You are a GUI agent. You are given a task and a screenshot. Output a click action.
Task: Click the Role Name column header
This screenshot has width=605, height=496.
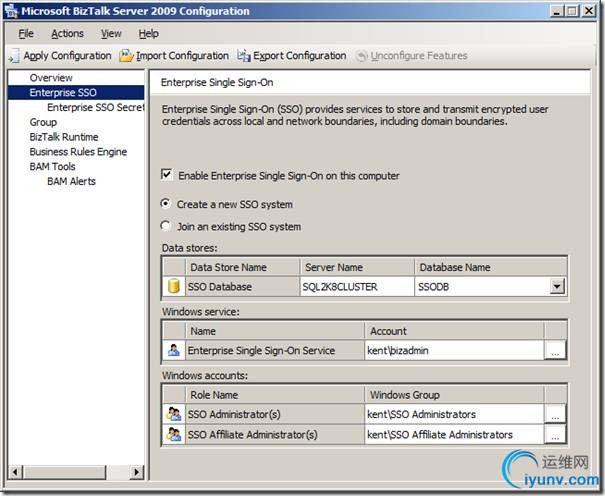[x=275, y=395]
